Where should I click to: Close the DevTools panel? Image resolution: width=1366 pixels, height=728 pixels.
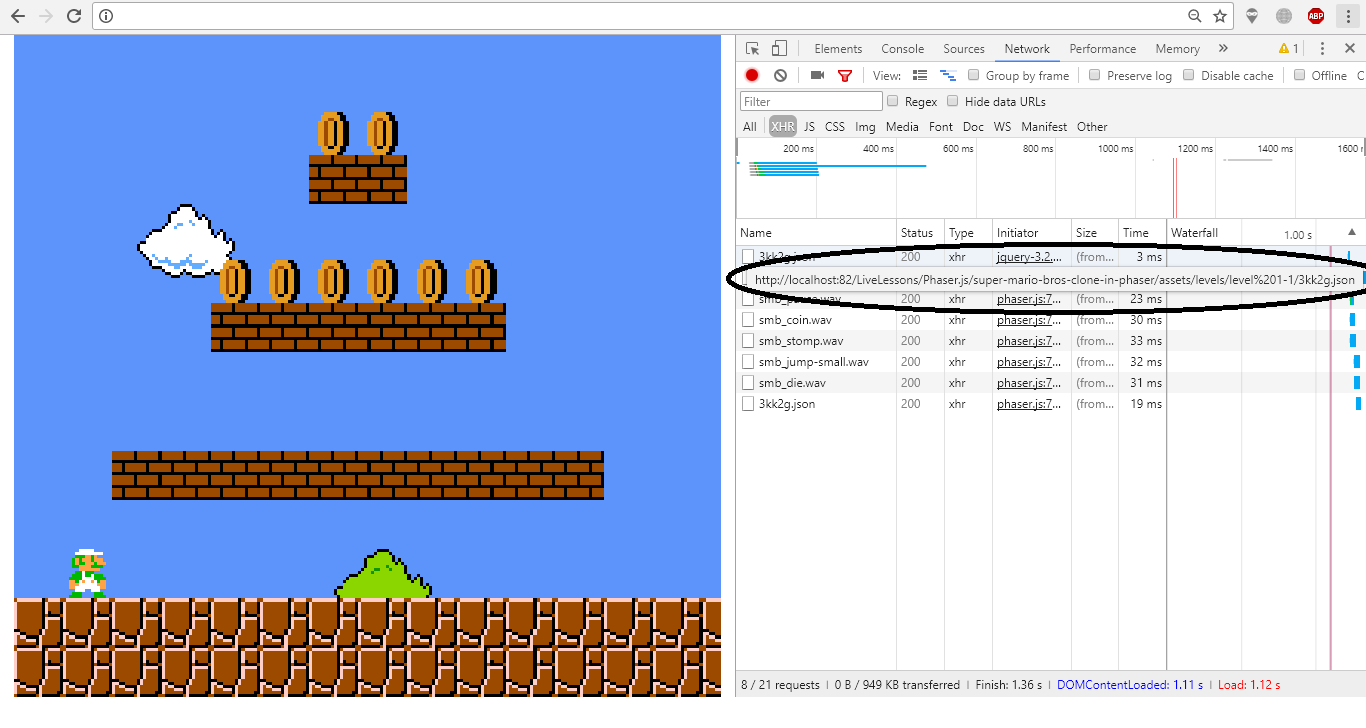click(1350, 49)
